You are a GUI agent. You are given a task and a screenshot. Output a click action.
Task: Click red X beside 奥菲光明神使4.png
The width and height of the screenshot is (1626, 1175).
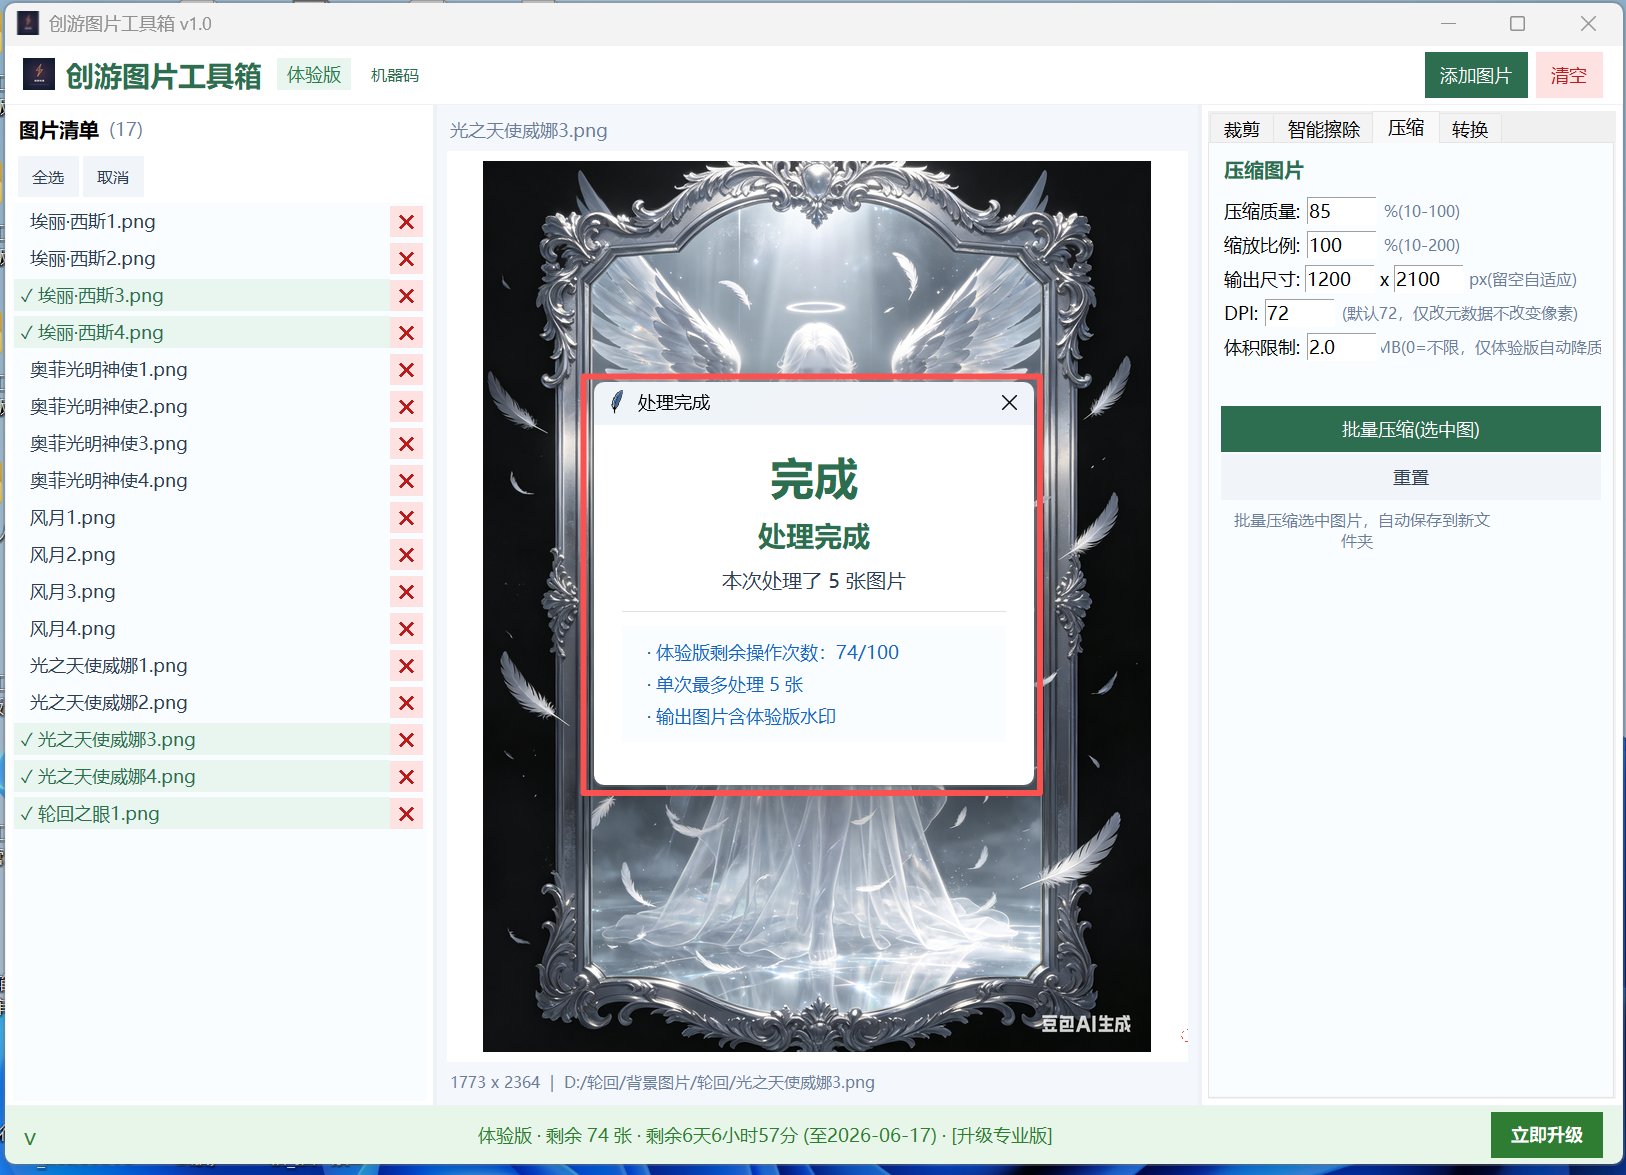tap(406, 481)
